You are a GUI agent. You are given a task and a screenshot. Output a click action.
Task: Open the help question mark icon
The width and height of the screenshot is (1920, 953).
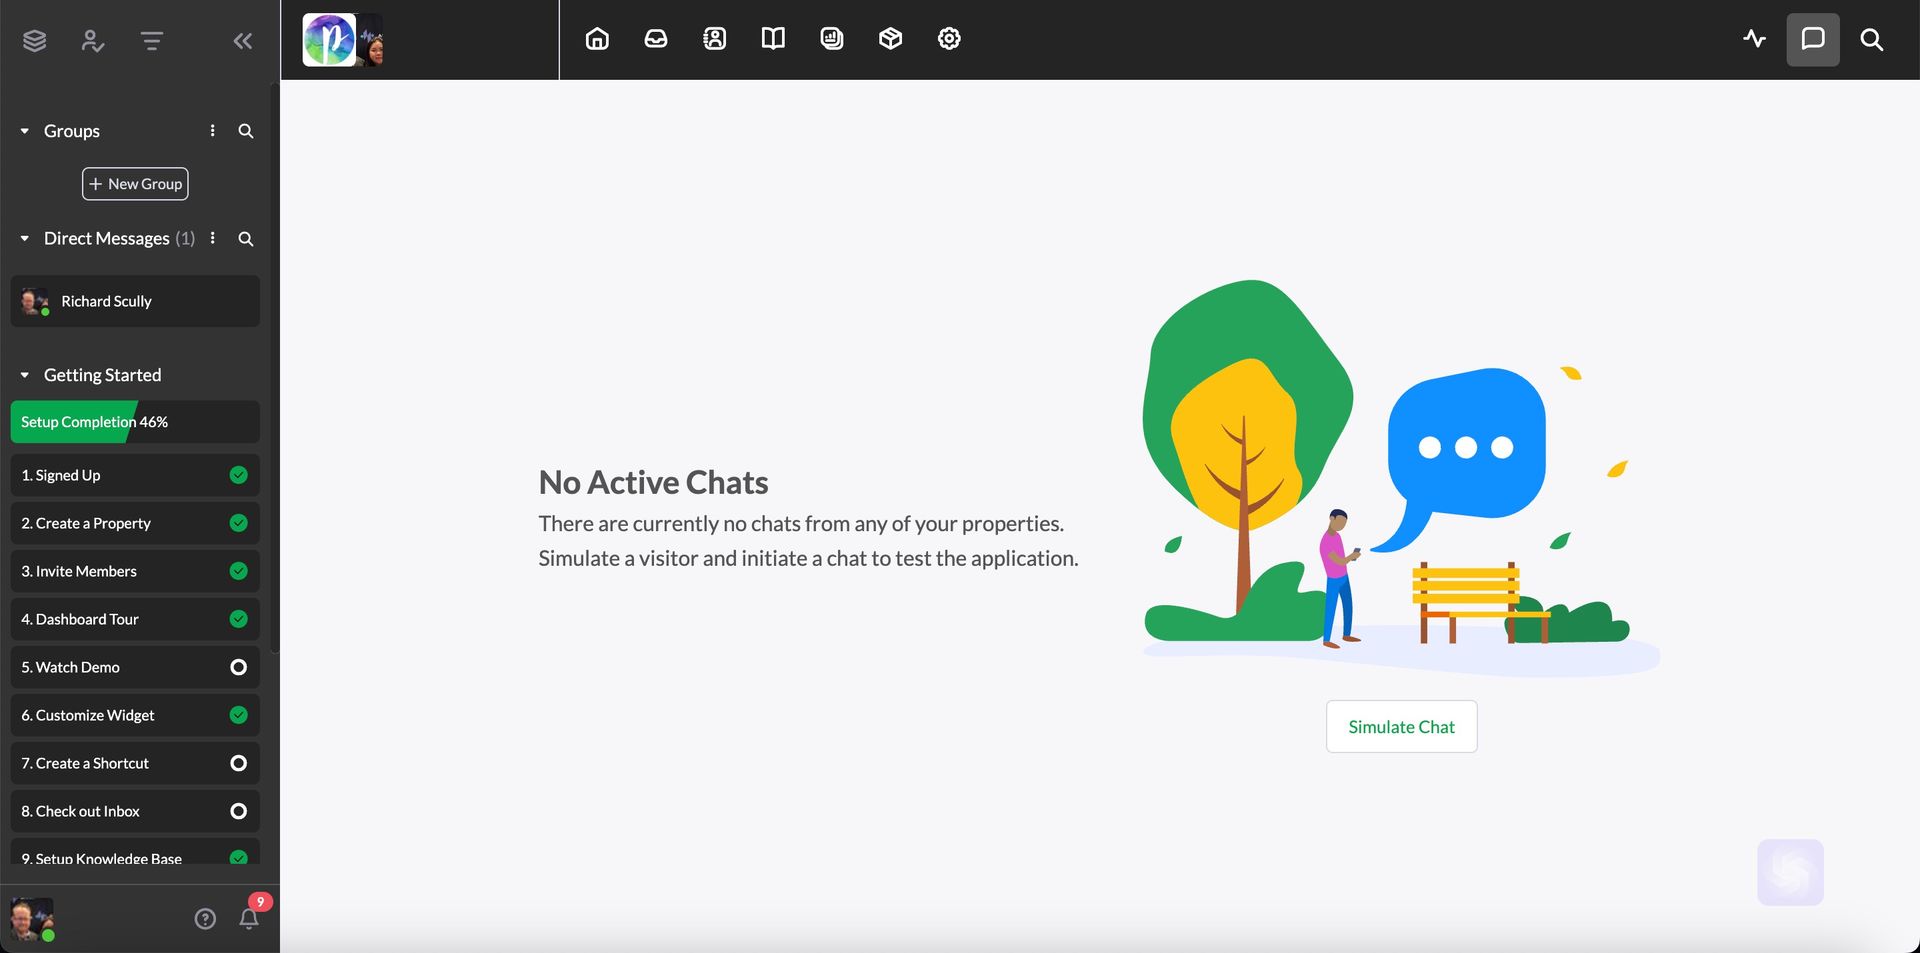point(205,919)
